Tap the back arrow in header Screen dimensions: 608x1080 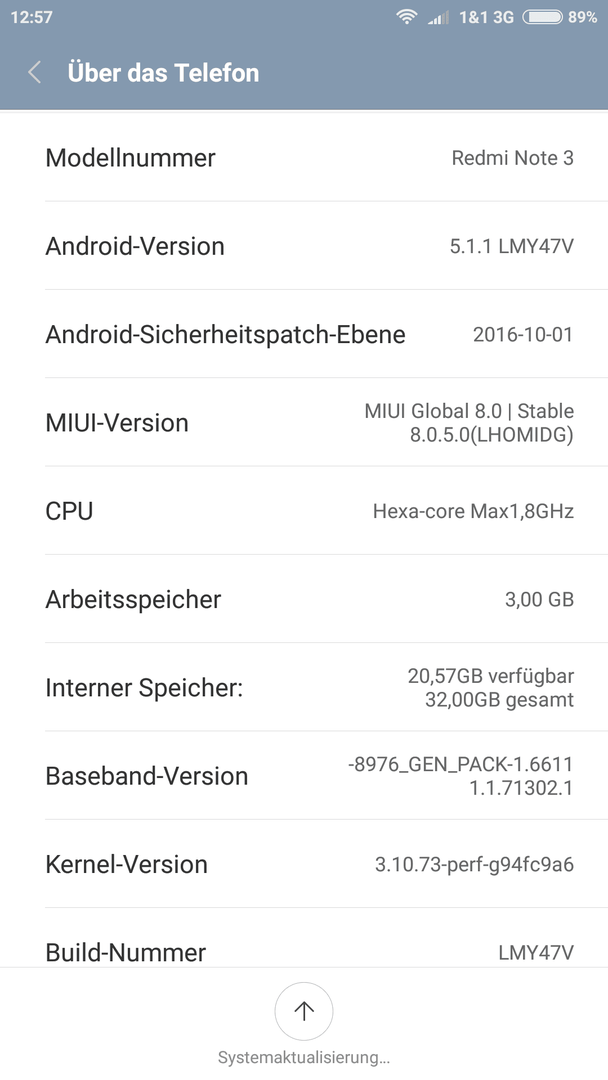[x=34, y=72]
